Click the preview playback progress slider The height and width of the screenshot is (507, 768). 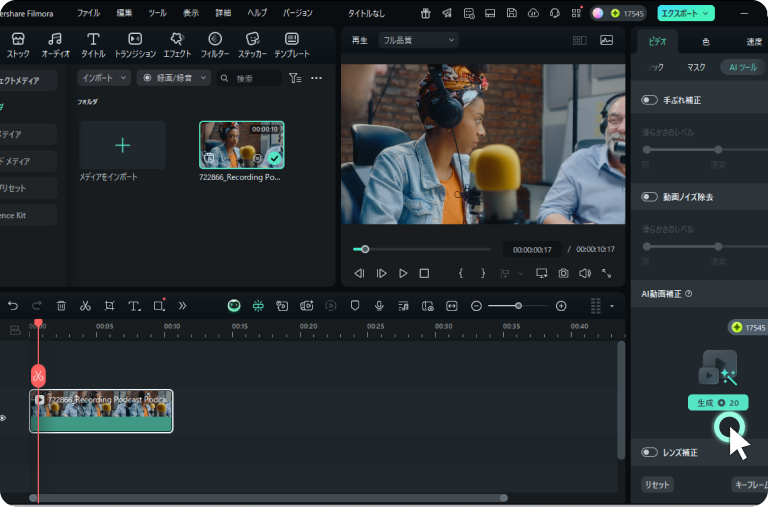point(421,249)
